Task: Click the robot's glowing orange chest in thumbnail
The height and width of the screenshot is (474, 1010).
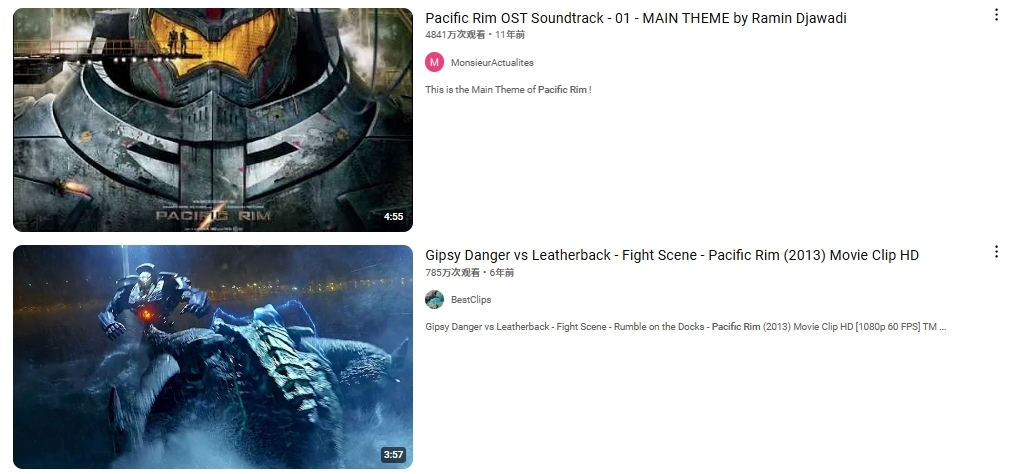Action: 146,314
